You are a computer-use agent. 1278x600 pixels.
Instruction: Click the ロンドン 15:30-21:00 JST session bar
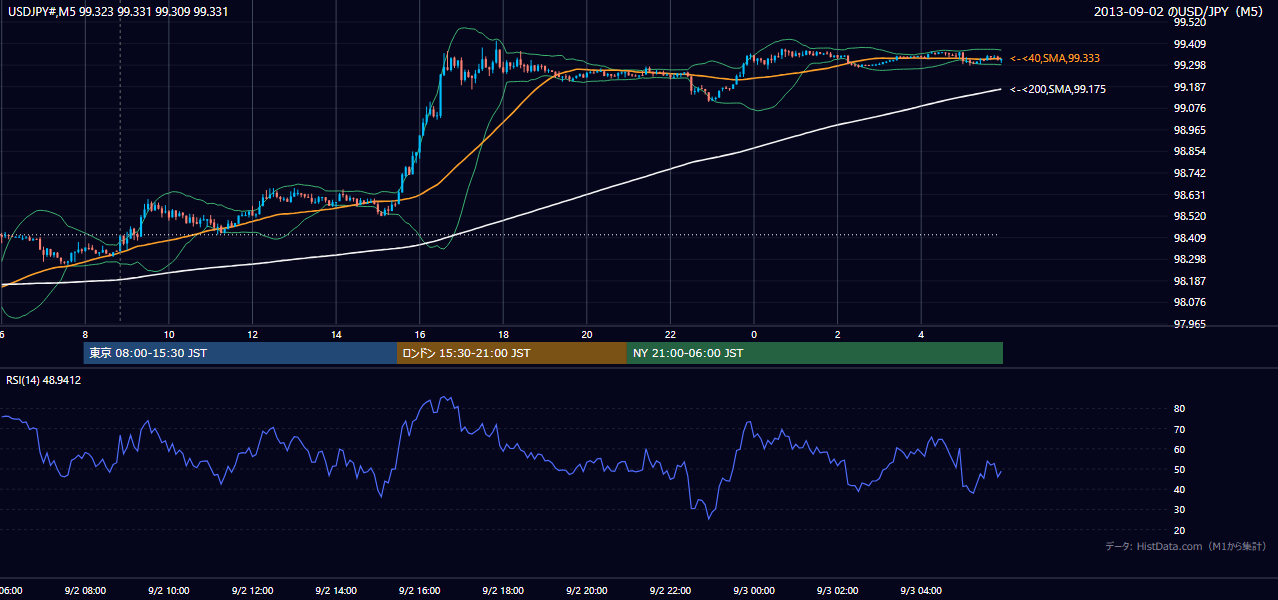pyautogui.click(x=512, y=353)
